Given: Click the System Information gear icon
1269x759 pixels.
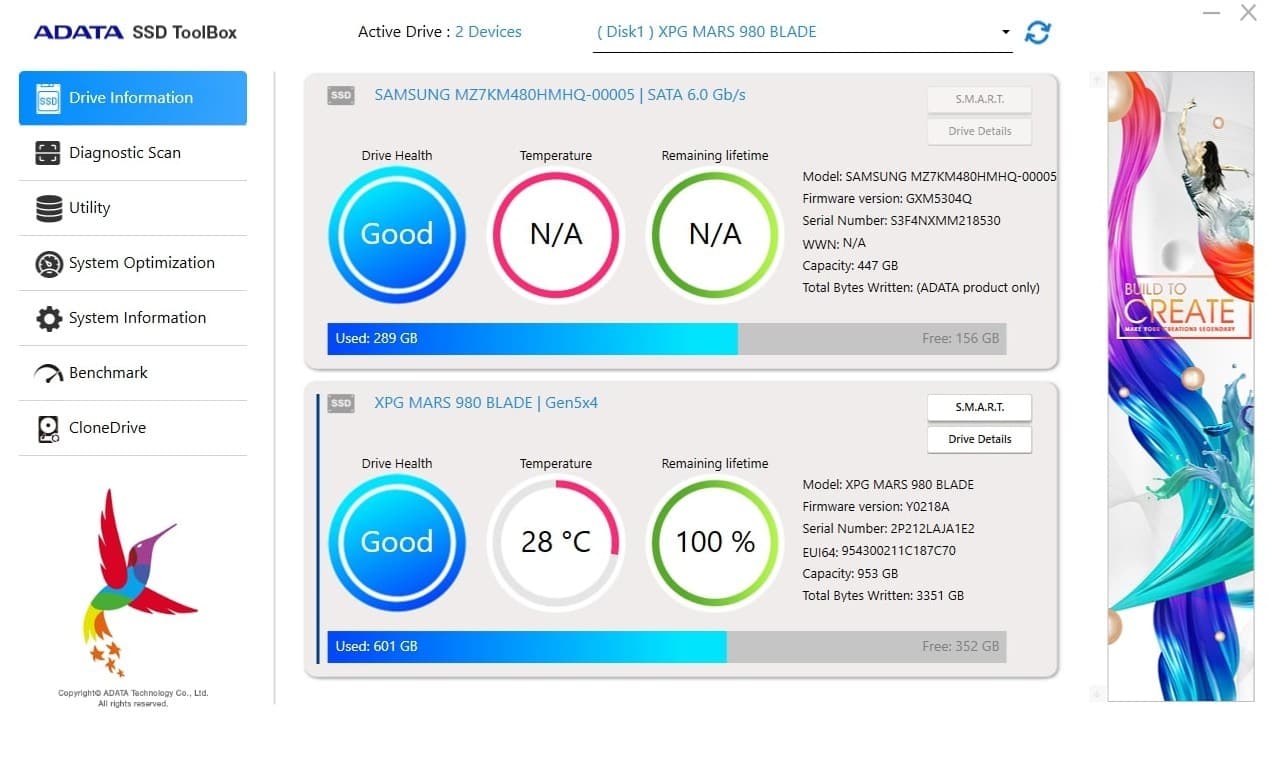Looking at the screenshot, I should click(48, 318).
